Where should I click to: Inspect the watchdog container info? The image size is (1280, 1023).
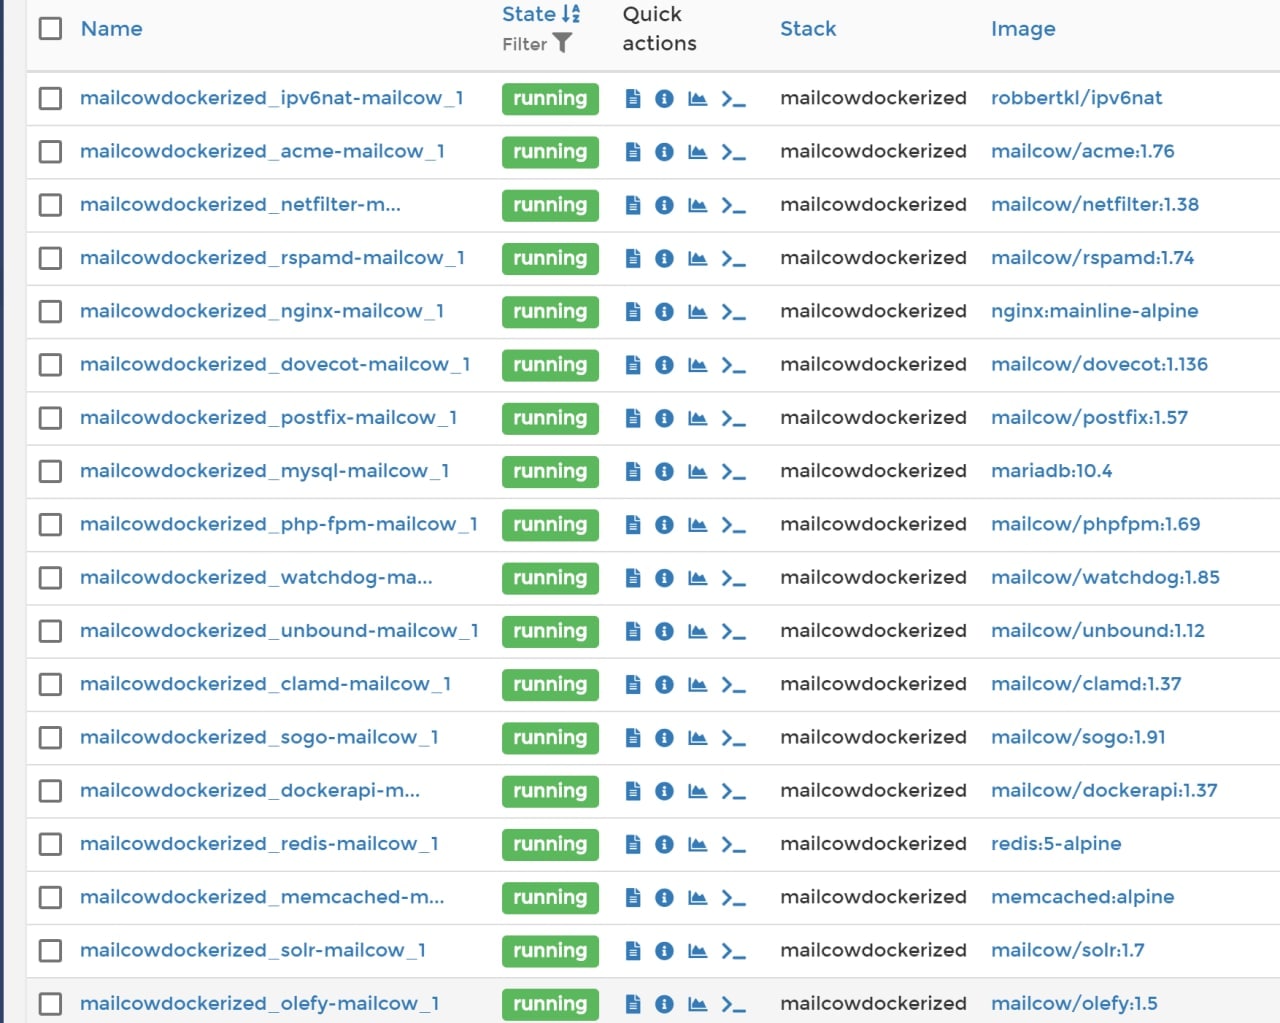(664, 578)
